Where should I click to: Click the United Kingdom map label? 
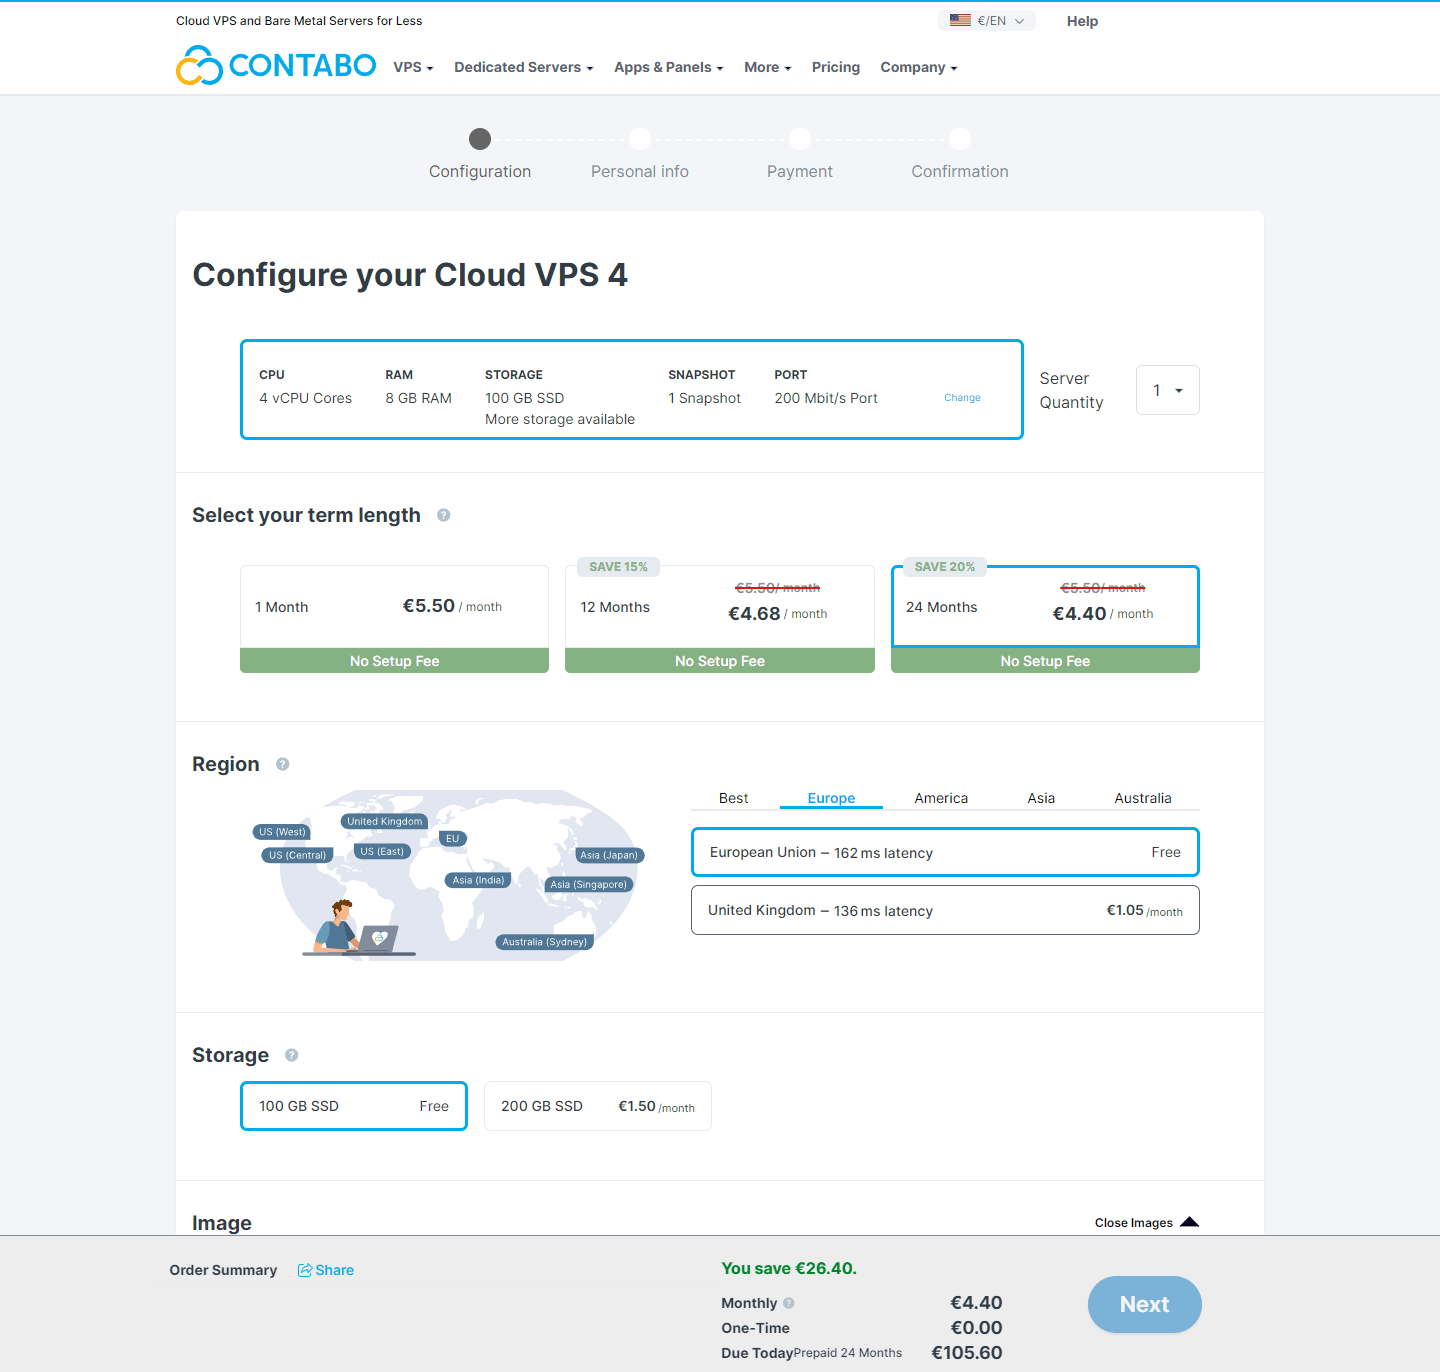tap(385, 821)
